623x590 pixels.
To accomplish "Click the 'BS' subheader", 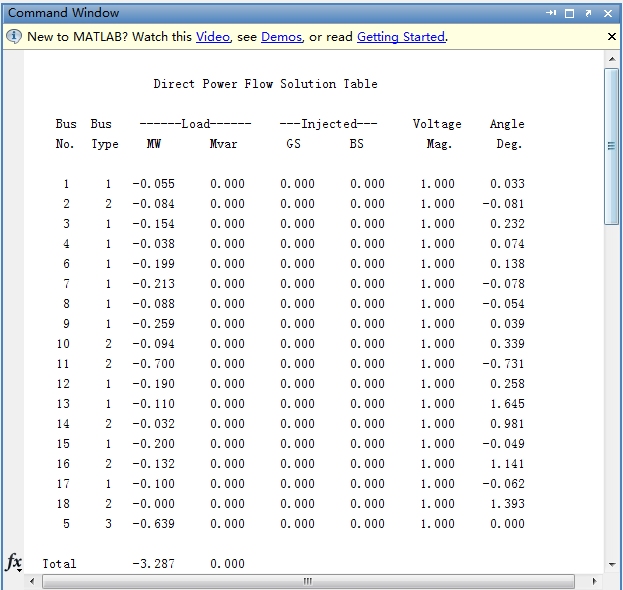I will pyautogui.click(x=356, y=144).
